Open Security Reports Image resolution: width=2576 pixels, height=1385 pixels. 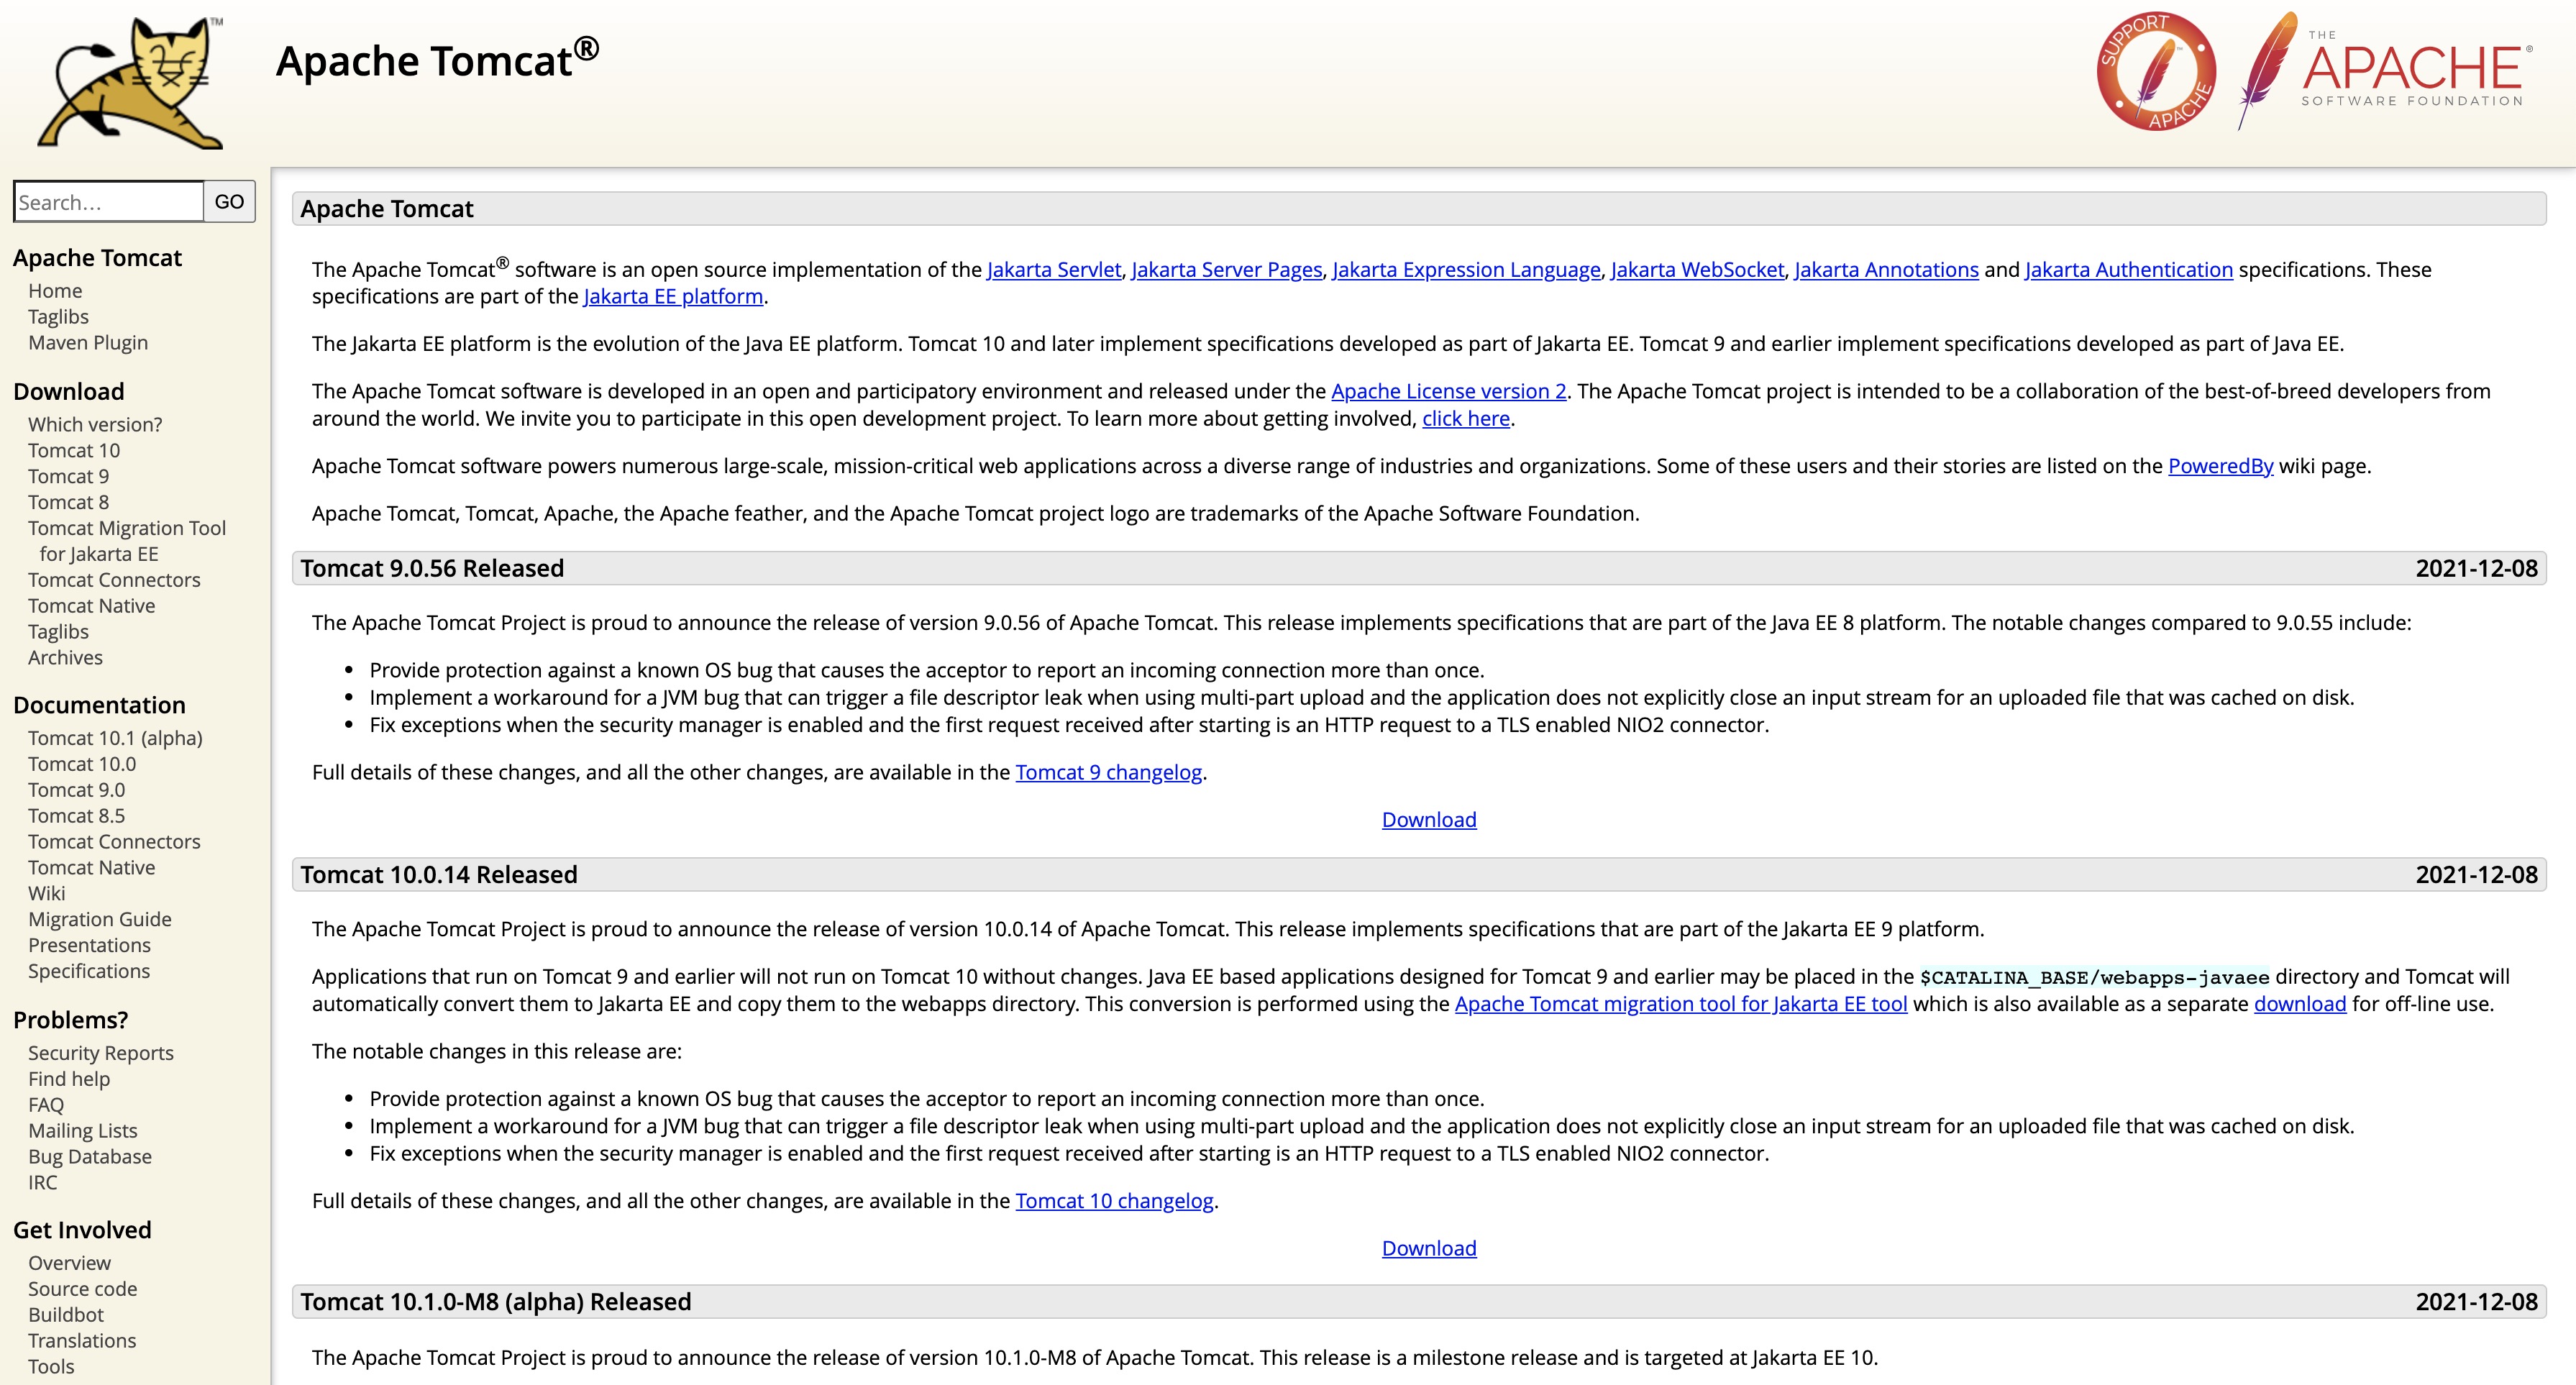pyautogui.click(x=101, y=1053)
